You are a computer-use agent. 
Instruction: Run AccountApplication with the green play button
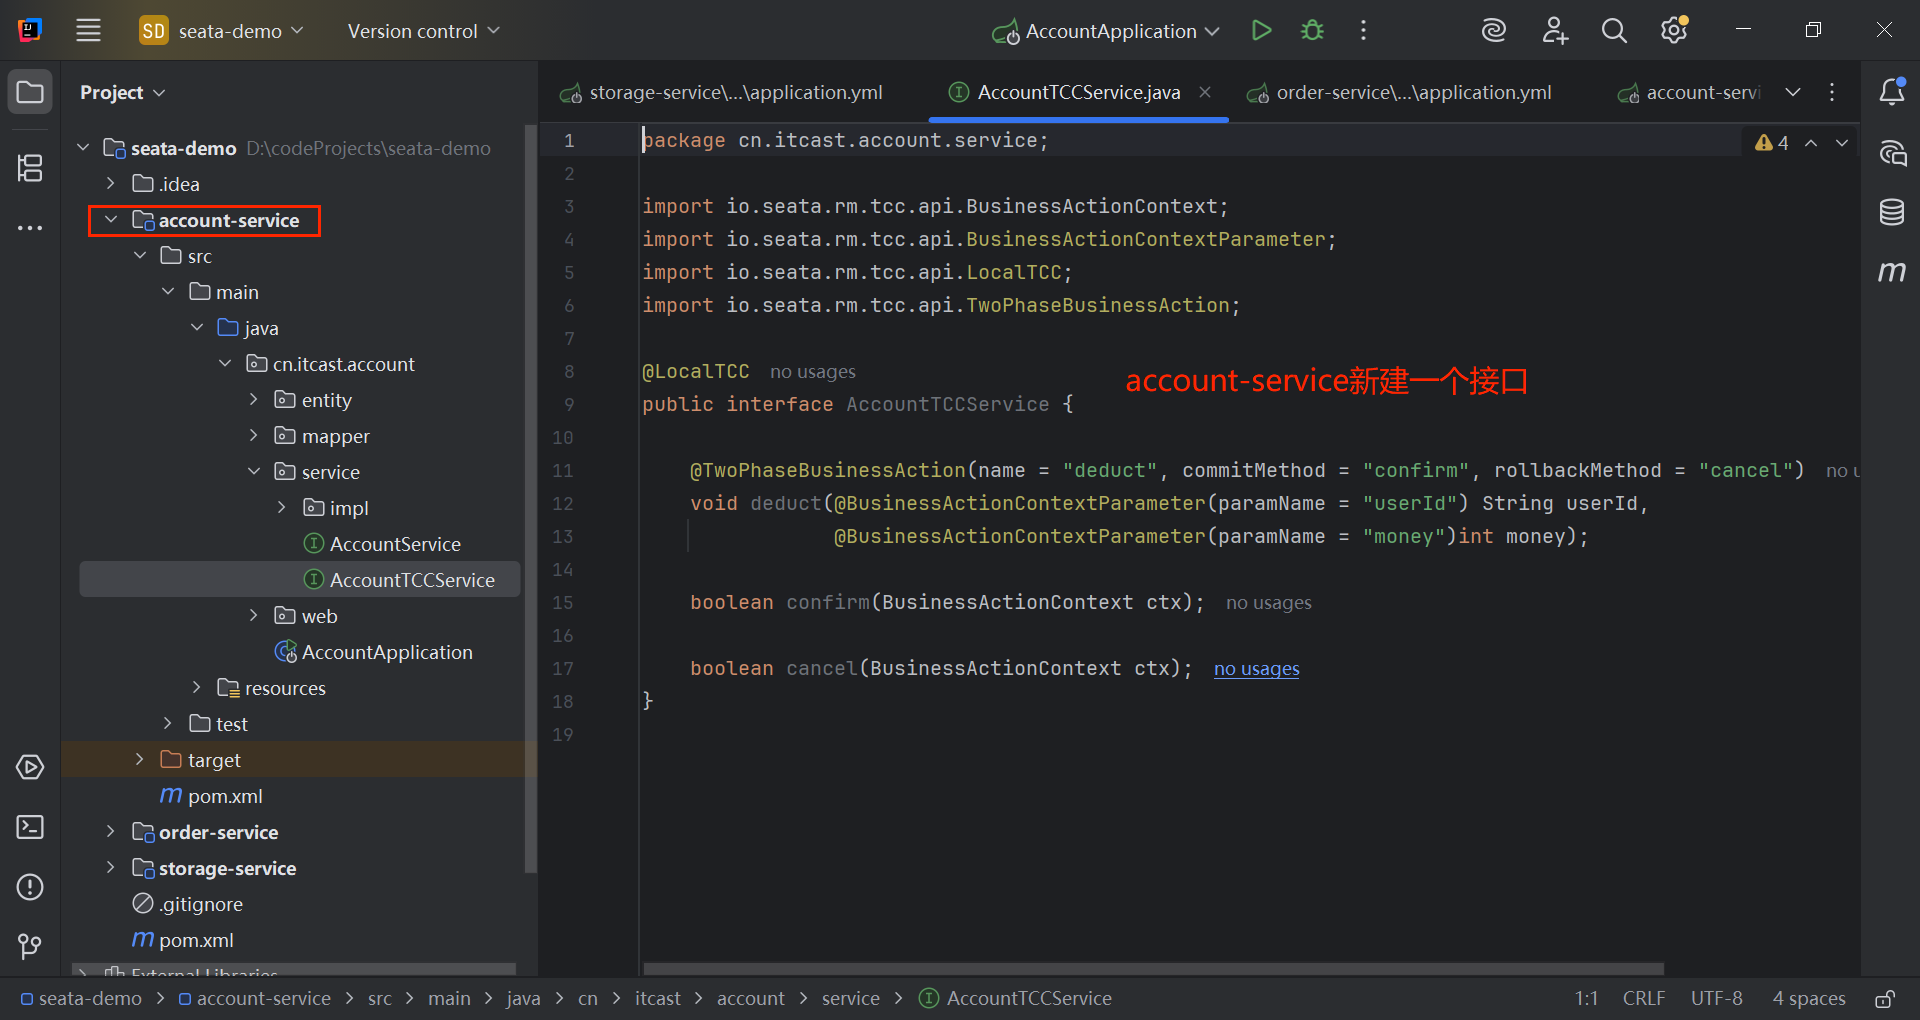1261,30
